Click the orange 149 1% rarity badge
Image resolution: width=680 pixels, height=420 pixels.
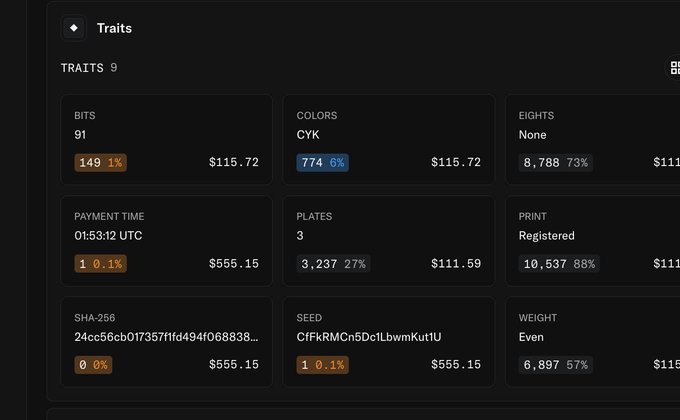pos(101,163)
